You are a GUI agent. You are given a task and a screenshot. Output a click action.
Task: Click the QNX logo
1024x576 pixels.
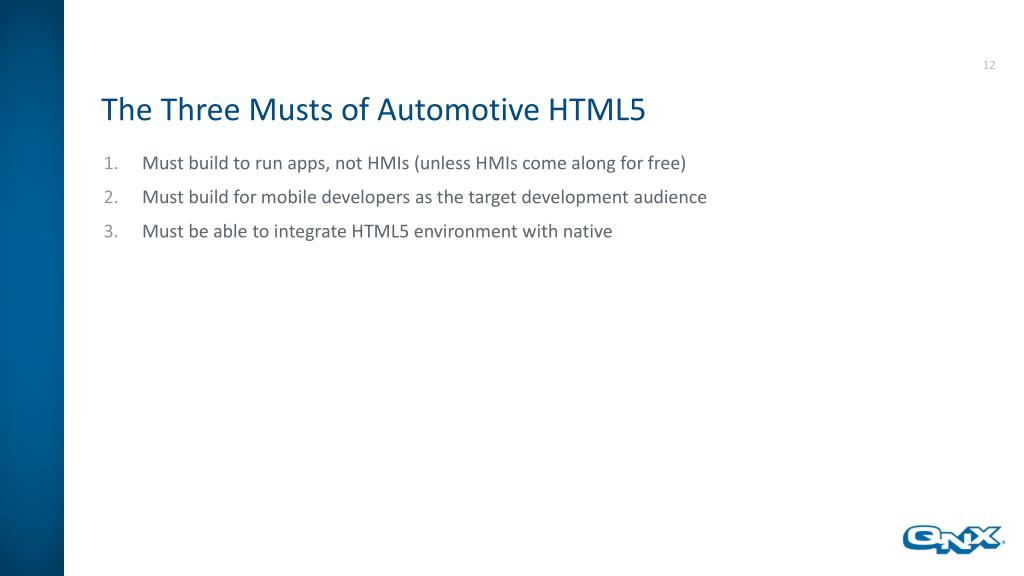(x=953, y=539)
